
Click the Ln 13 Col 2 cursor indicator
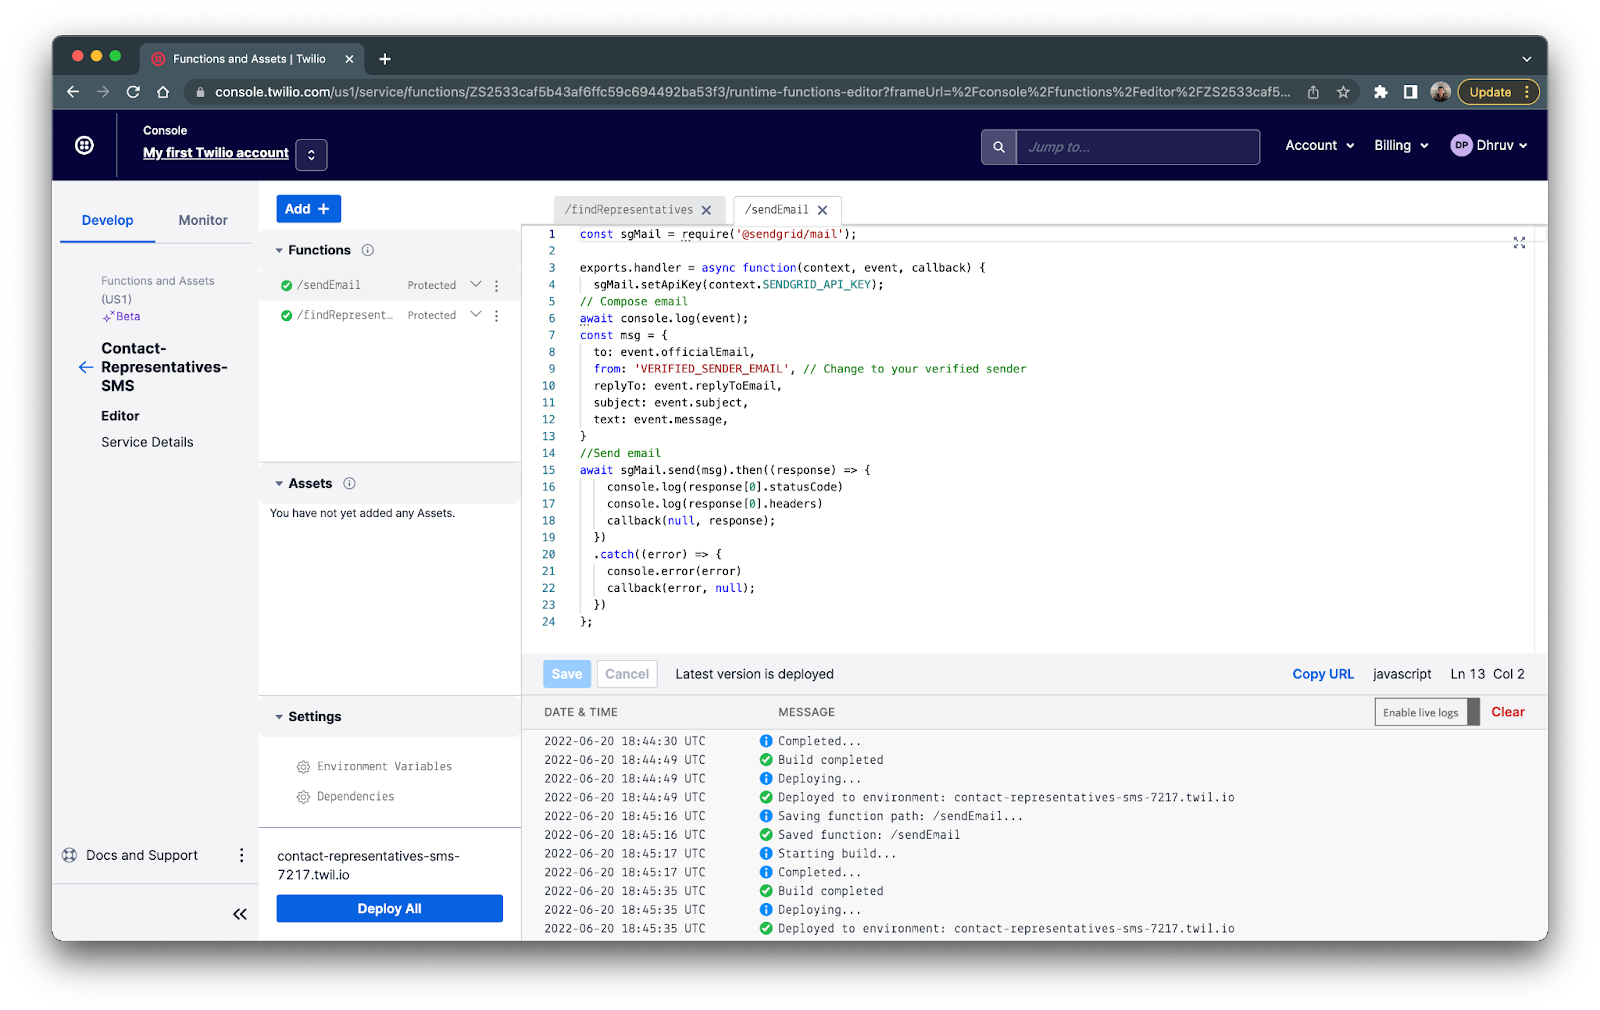pos(1487,674)
